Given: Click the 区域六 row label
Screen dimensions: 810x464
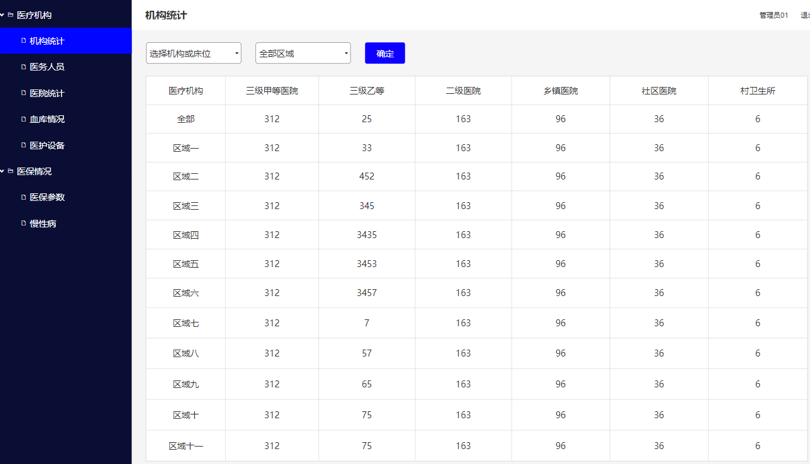Looking at the screenshot, I should [x=186, y=293].
